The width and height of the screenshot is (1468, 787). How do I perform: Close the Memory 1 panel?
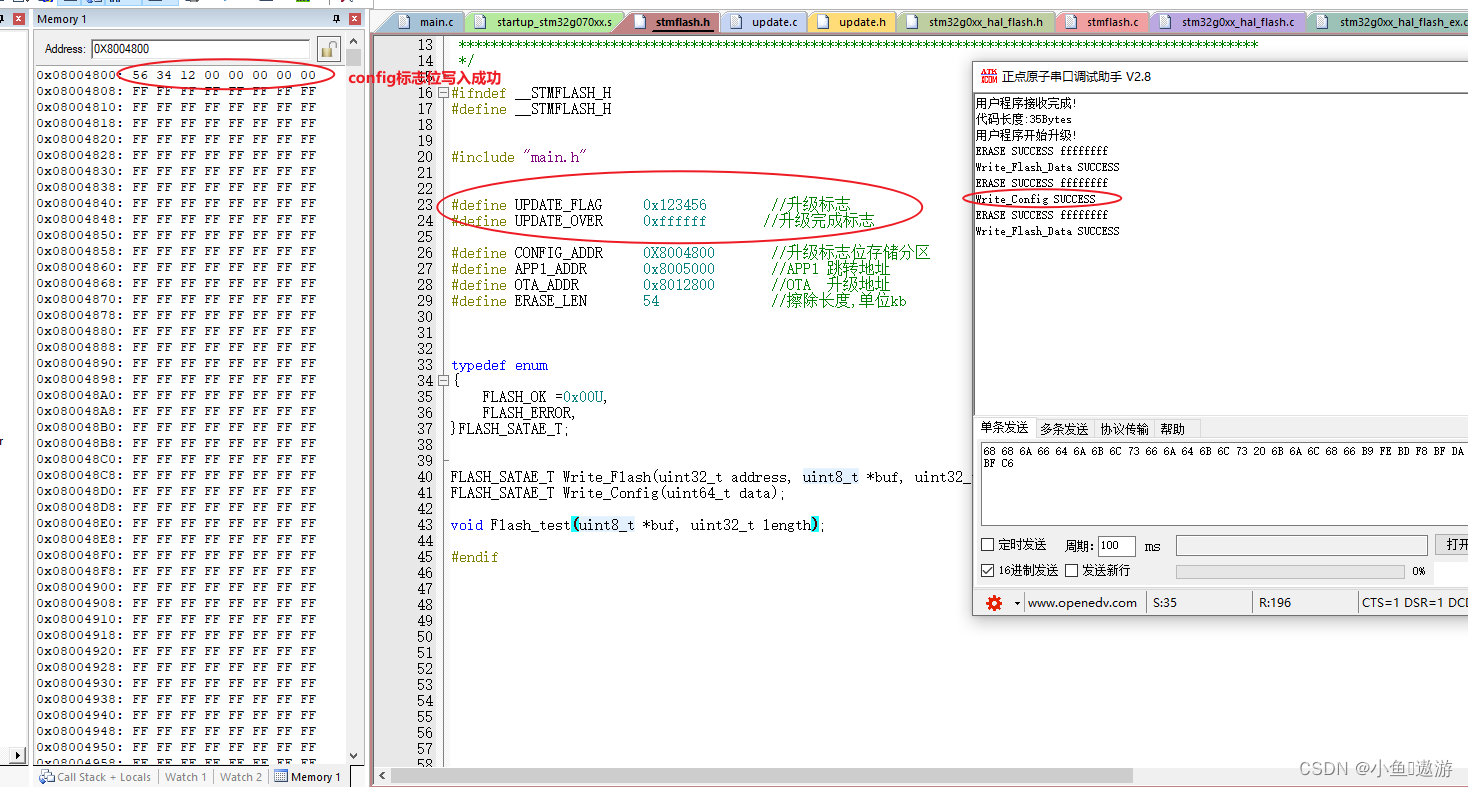pyautogui.click(x=354, y=19)
